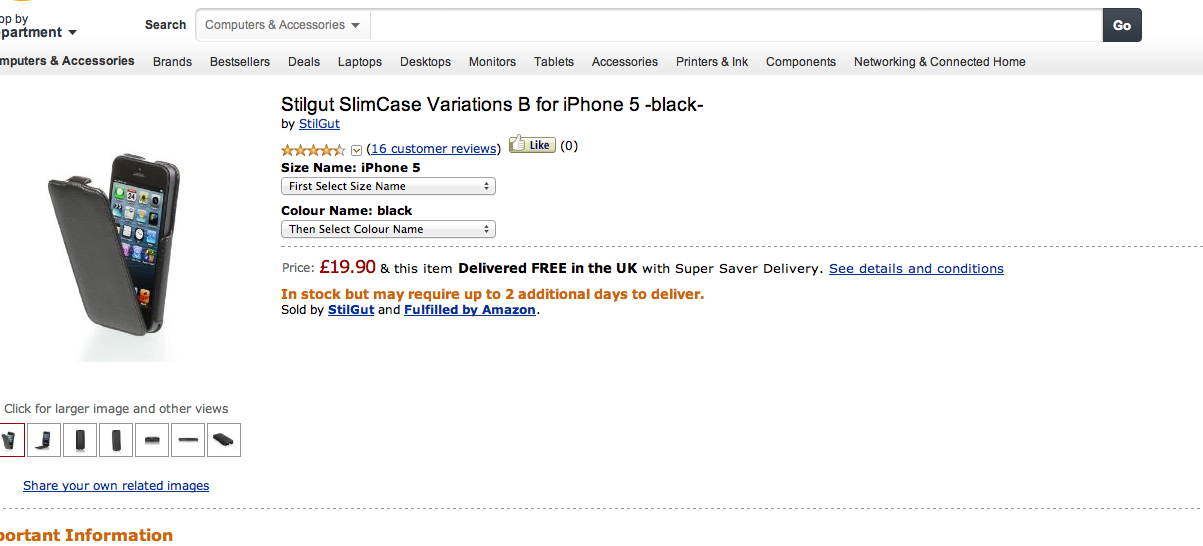Click the search text field

tap(736, 25)
